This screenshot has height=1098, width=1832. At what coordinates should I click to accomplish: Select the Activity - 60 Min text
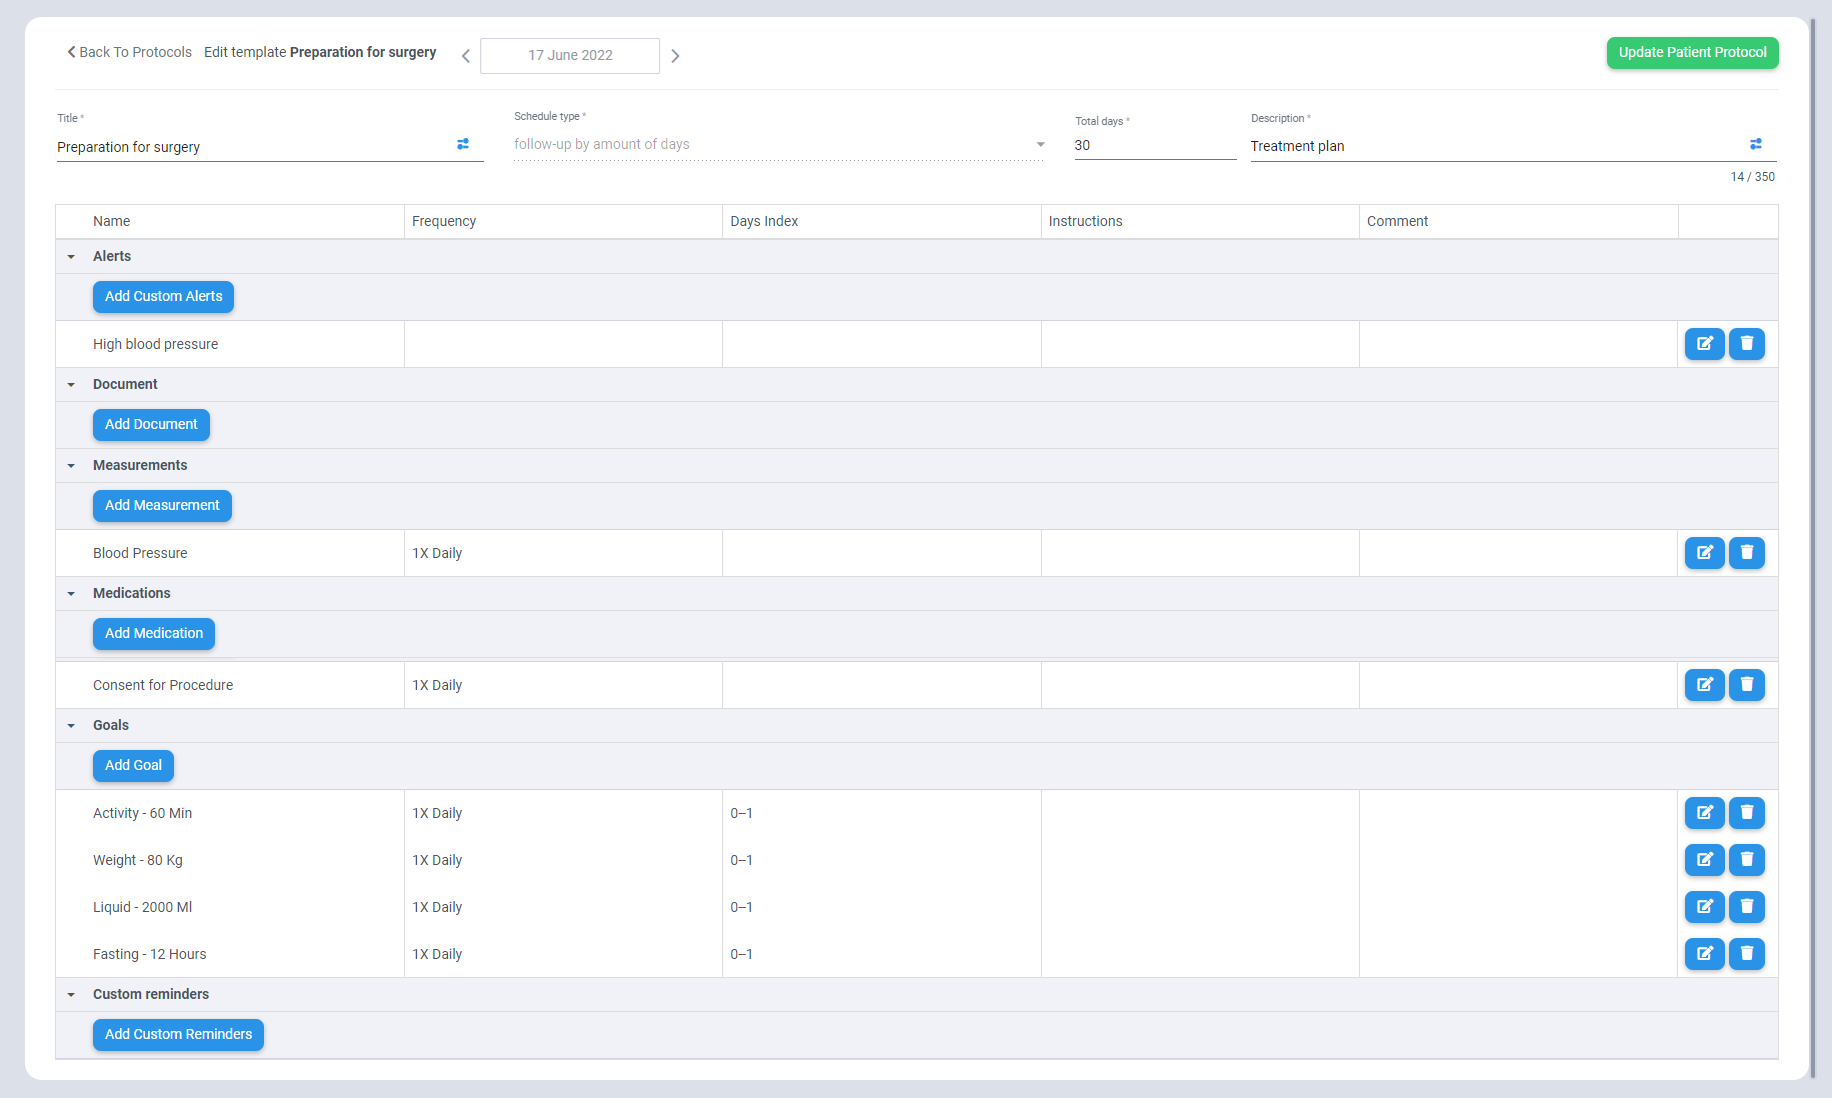[x=142, y=813]
